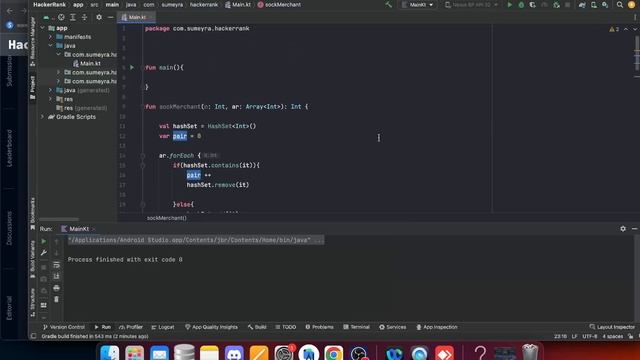
Task: Click UTF-8 encoding in status bar
Action: (x=589, y=336)
